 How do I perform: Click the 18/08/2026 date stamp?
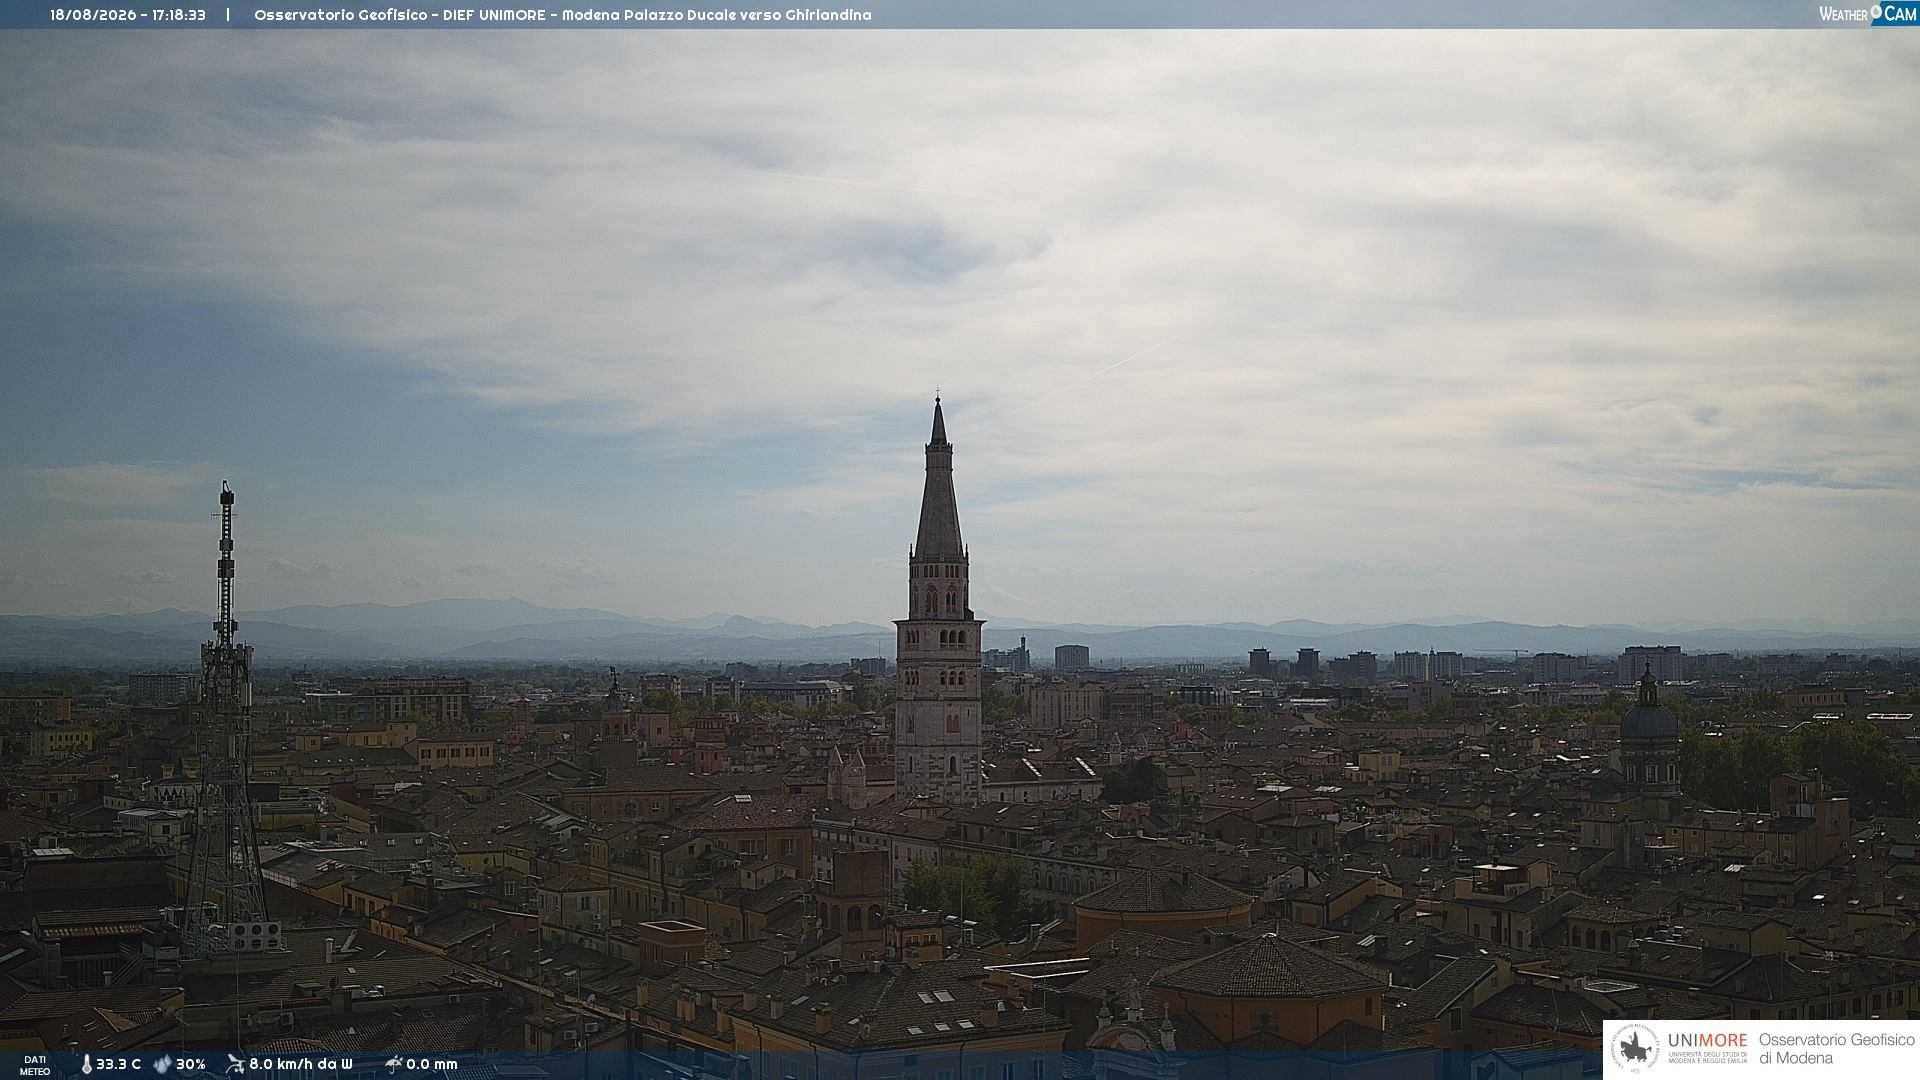(x=93, y=15)
